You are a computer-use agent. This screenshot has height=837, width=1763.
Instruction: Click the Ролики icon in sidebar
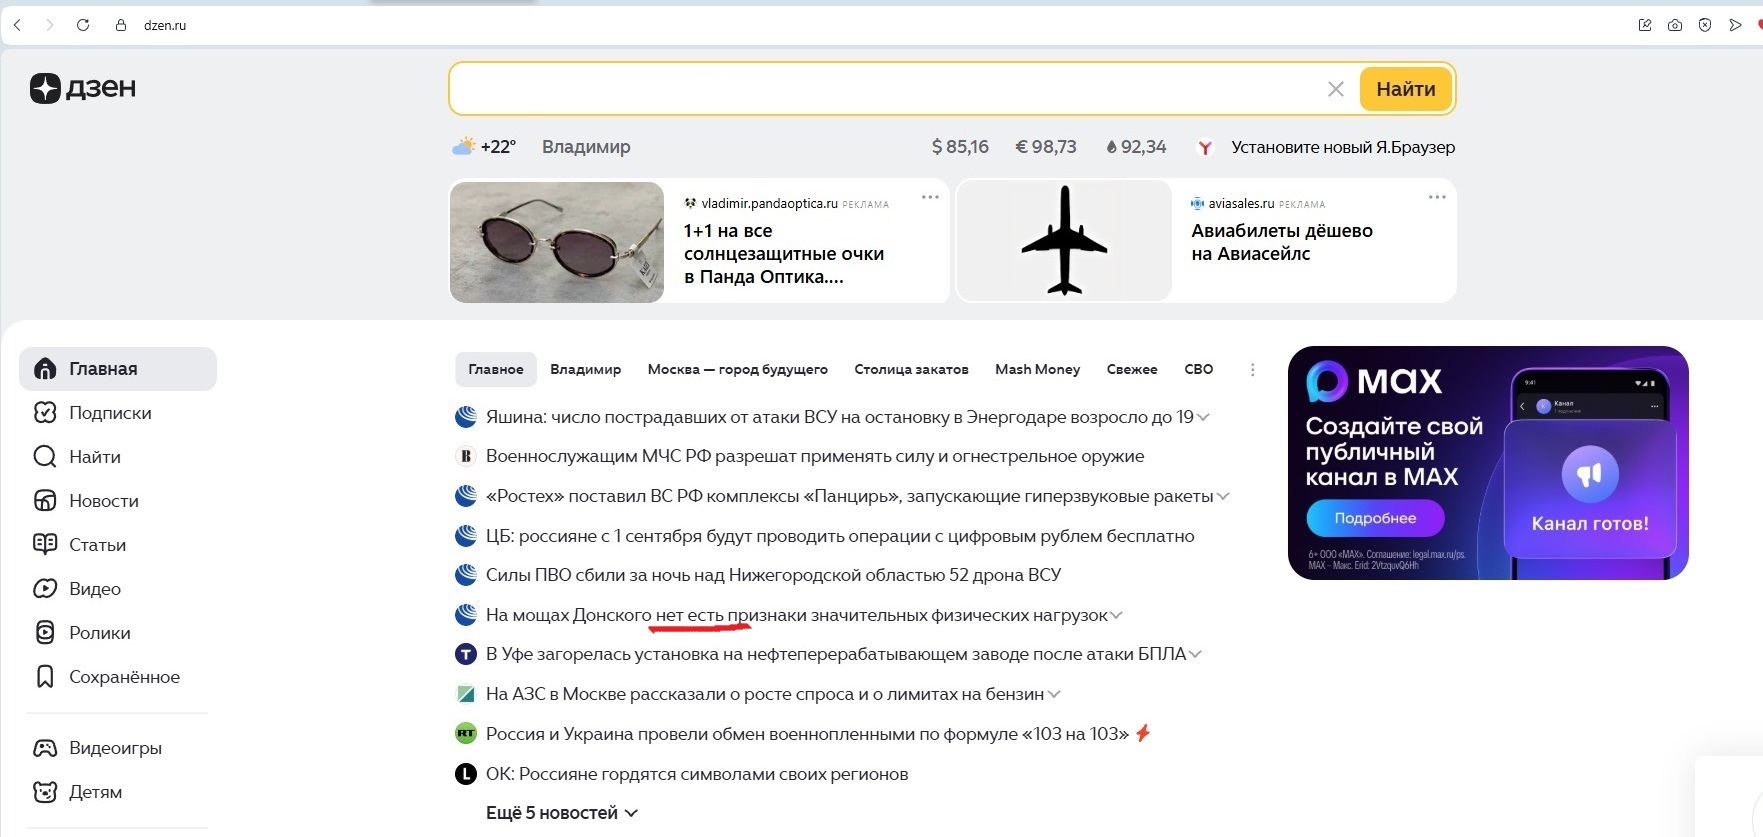tap(45, 633)
